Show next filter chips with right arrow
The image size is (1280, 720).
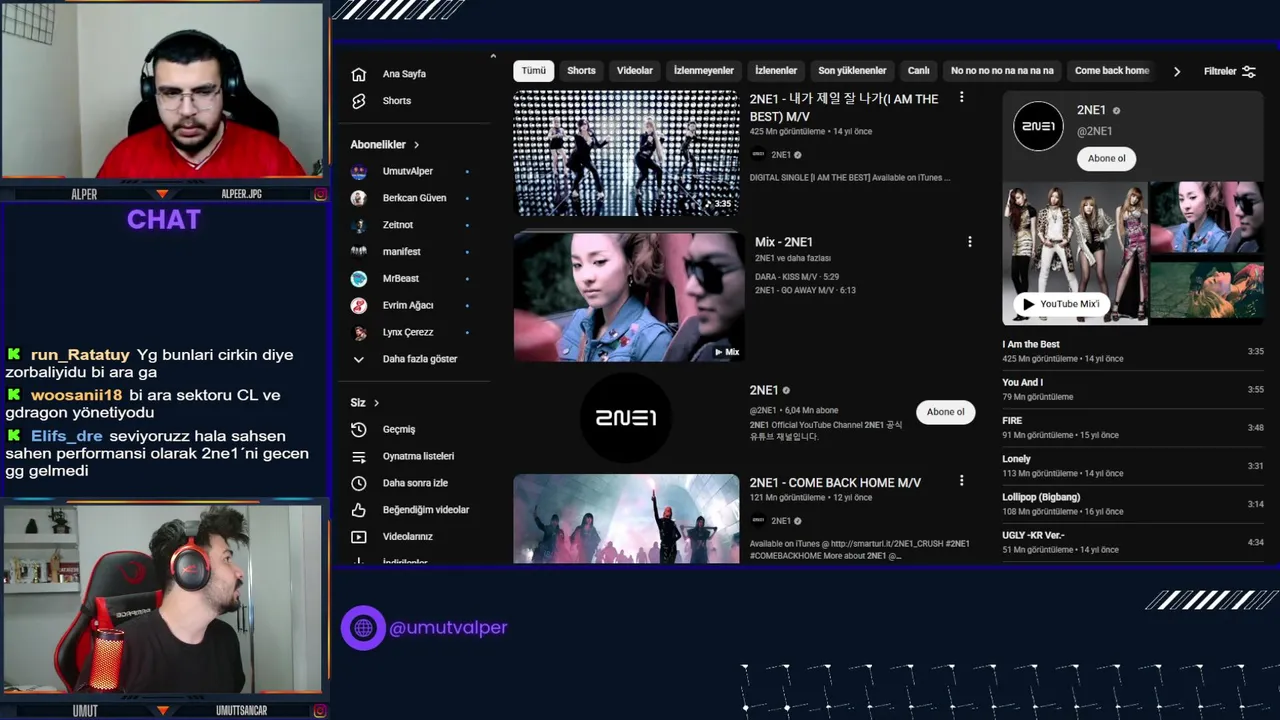tap(1177, 71)
